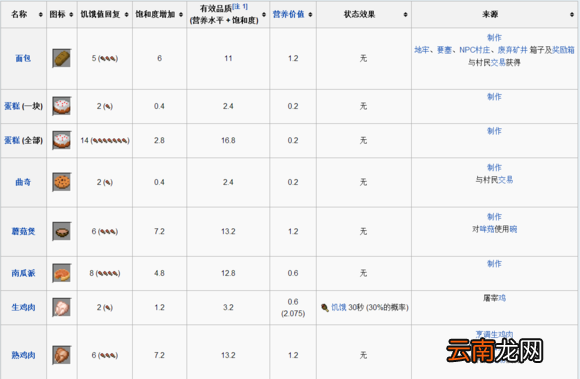580x379 pixels.
Task: Select the 11 quality value for bread
Action: (228, 58)
